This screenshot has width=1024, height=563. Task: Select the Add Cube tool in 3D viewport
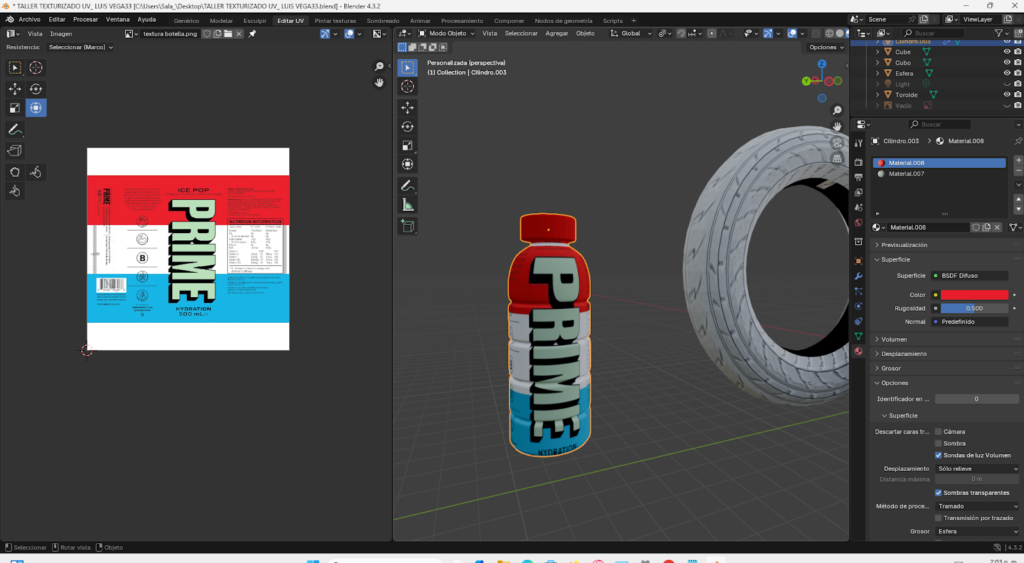click(408, 227)
